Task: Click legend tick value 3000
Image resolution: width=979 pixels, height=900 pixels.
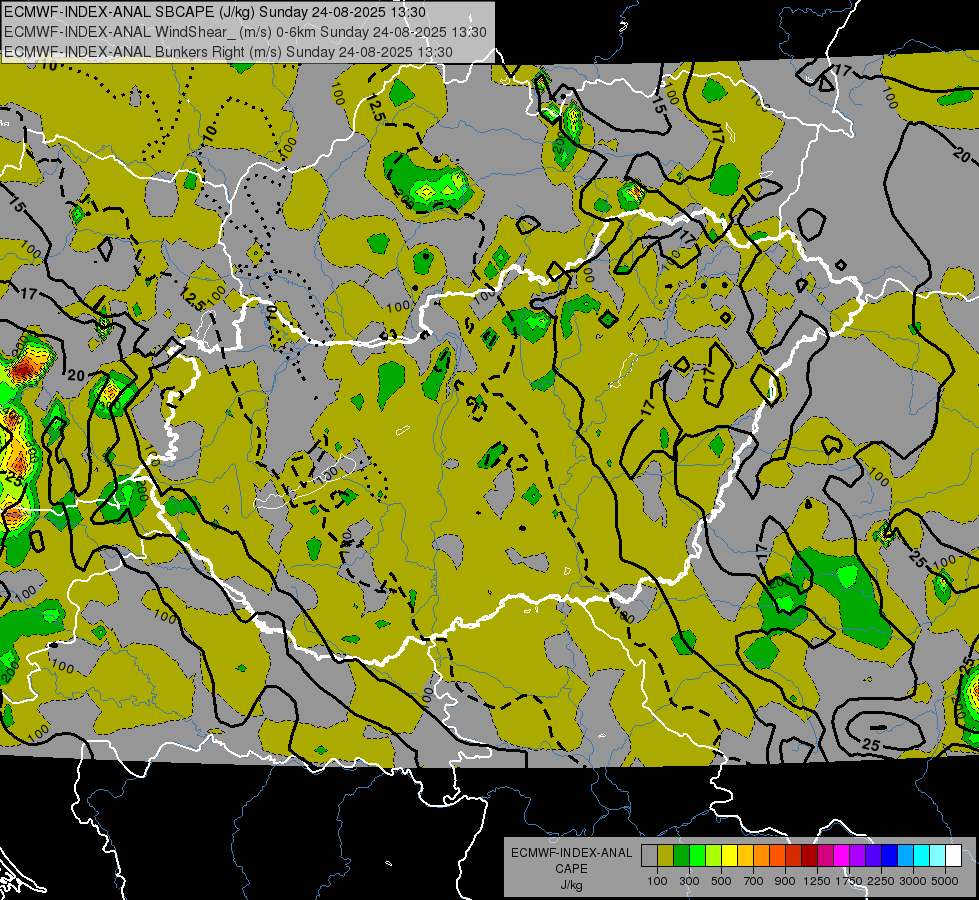Action: 913,881
